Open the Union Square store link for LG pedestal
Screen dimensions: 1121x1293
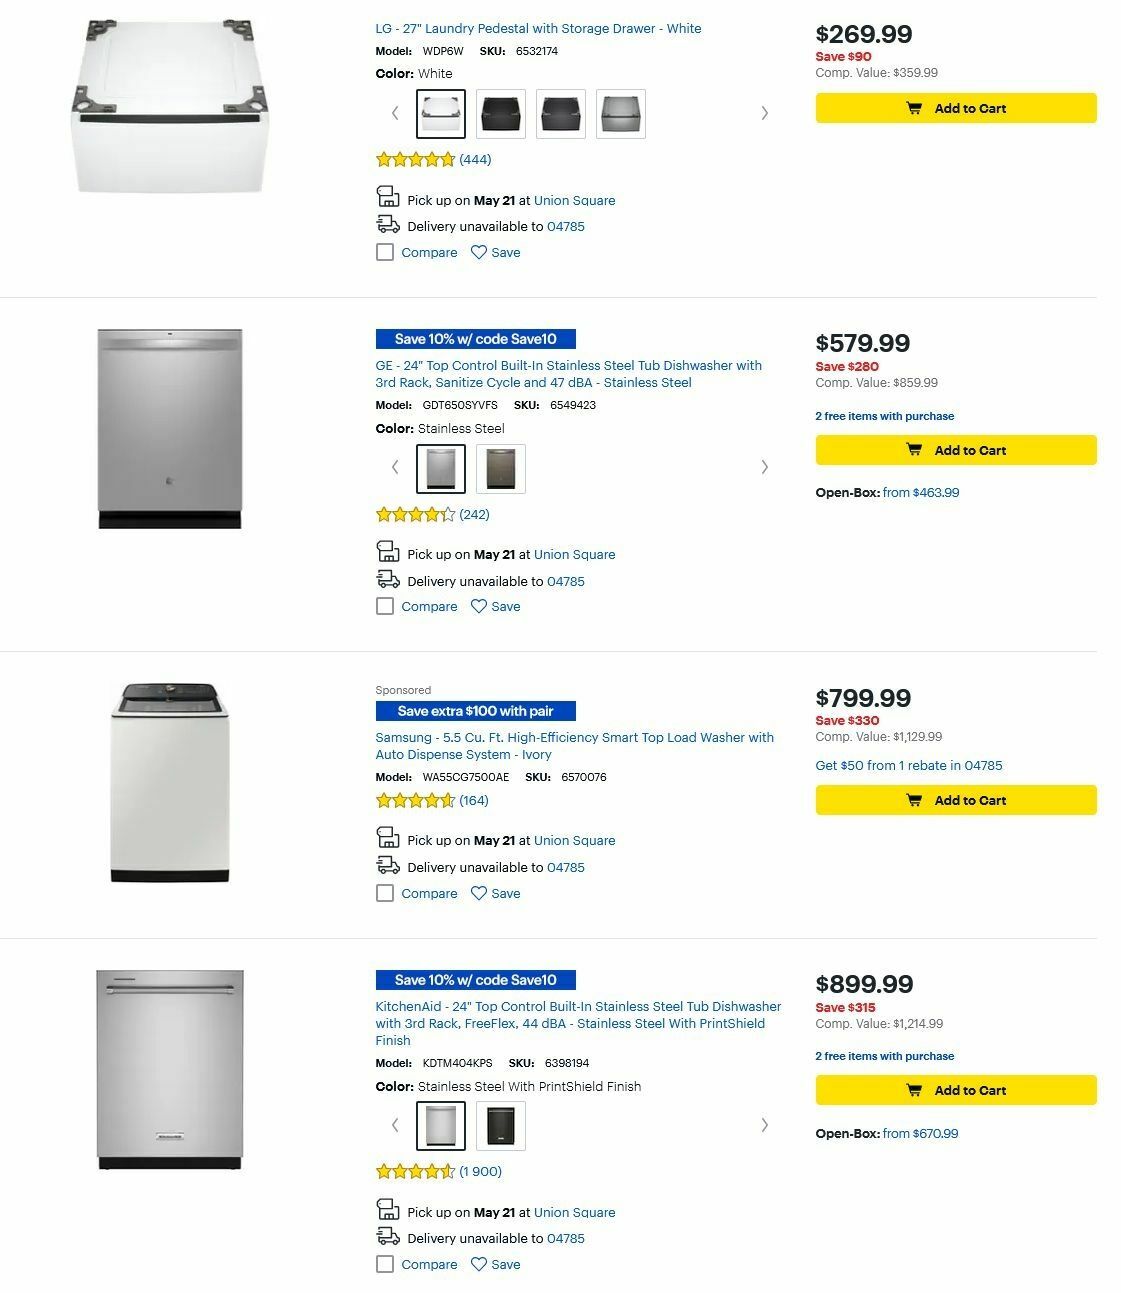(575, 200)
